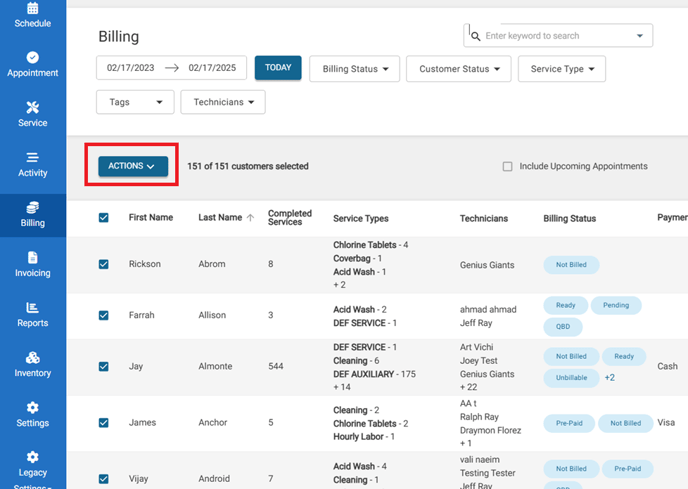Open the Schedule calendar icon in sidebar

pyautogui.click(x=32, y=8)
